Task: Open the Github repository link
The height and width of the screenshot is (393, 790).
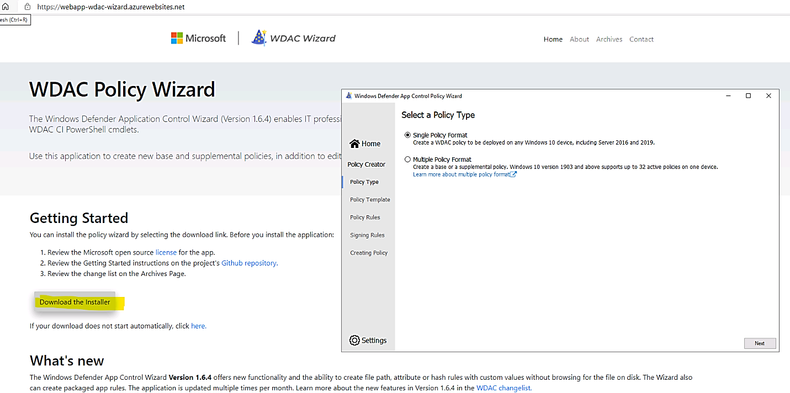Action: 249,263
